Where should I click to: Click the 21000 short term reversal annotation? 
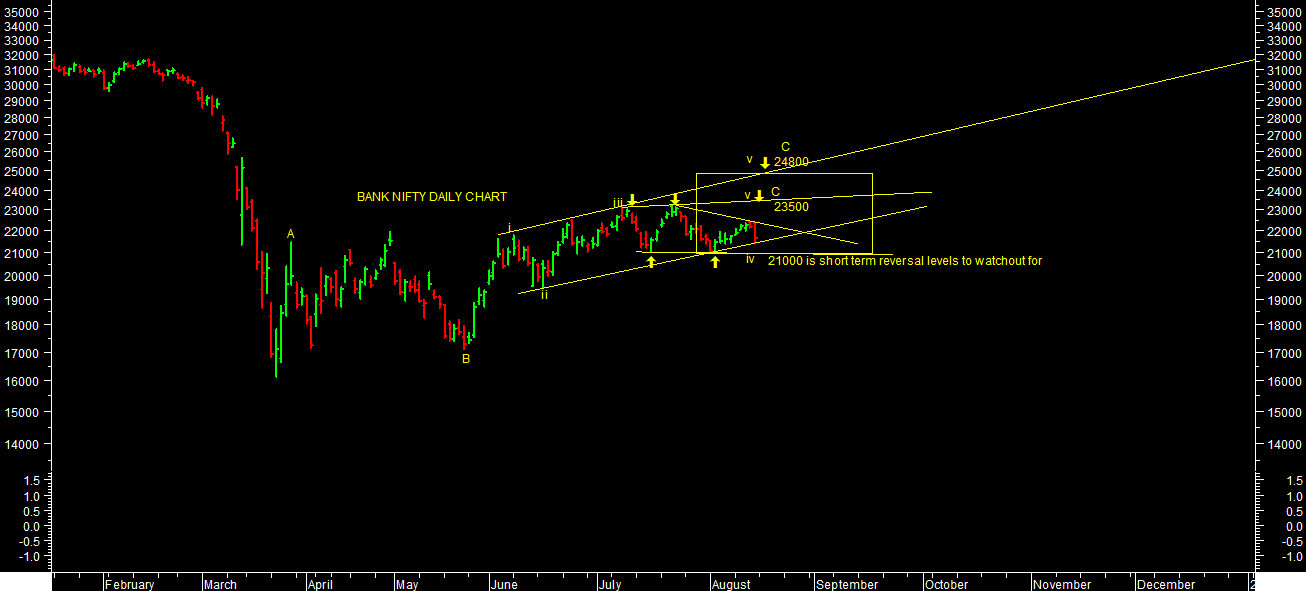pyautogui.click(x=905, y=261)
